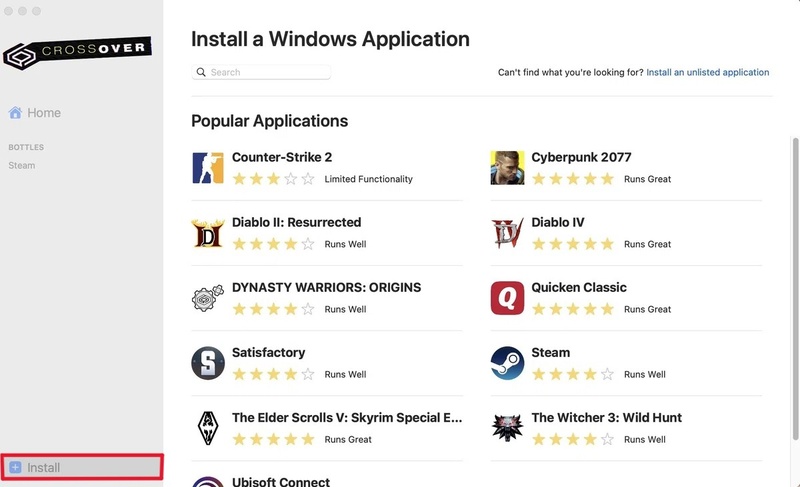This screenshot has height=487, width=800.
Task: Click the Quicken Classic red Q icon
Action: 507,297
